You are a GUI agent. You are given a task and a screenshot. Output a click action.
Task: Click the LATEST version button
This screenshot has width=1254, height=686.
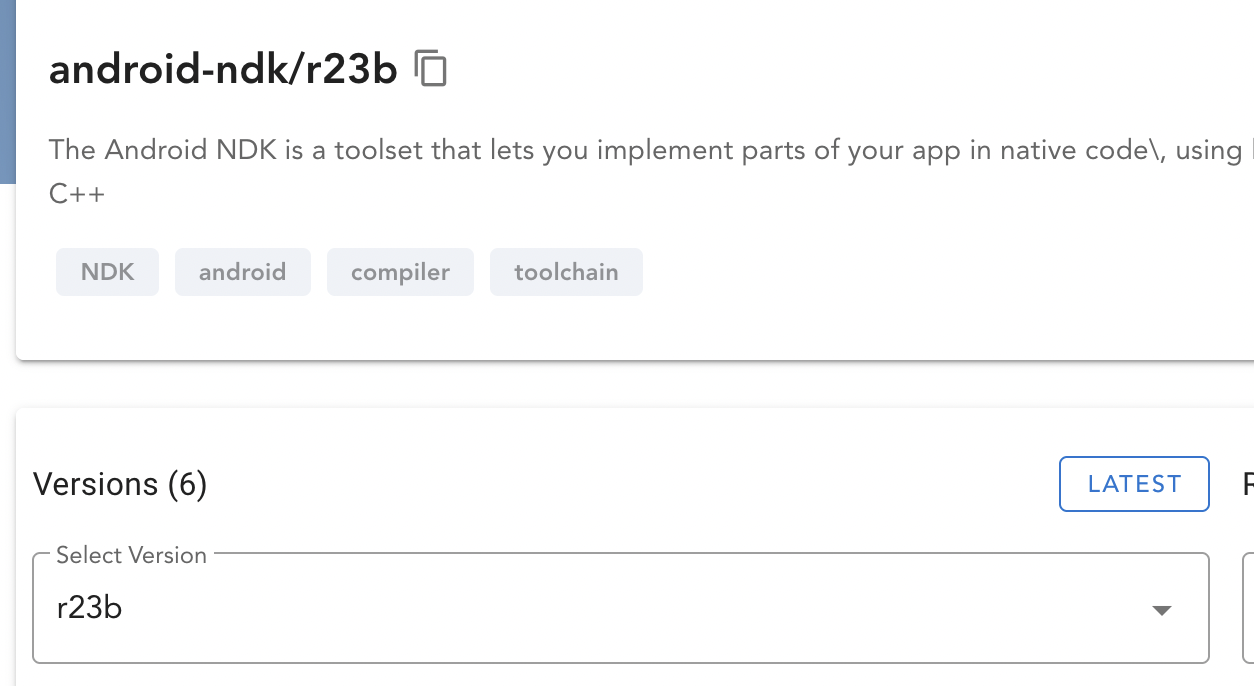1133,483
